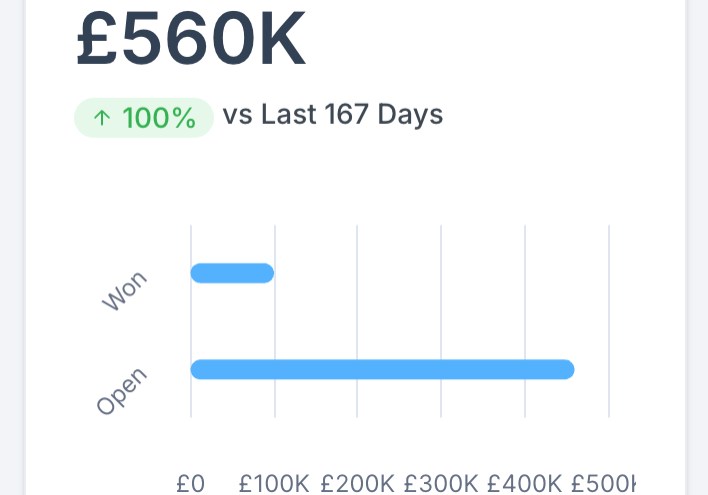Click the Won category label

coord(125,291)
